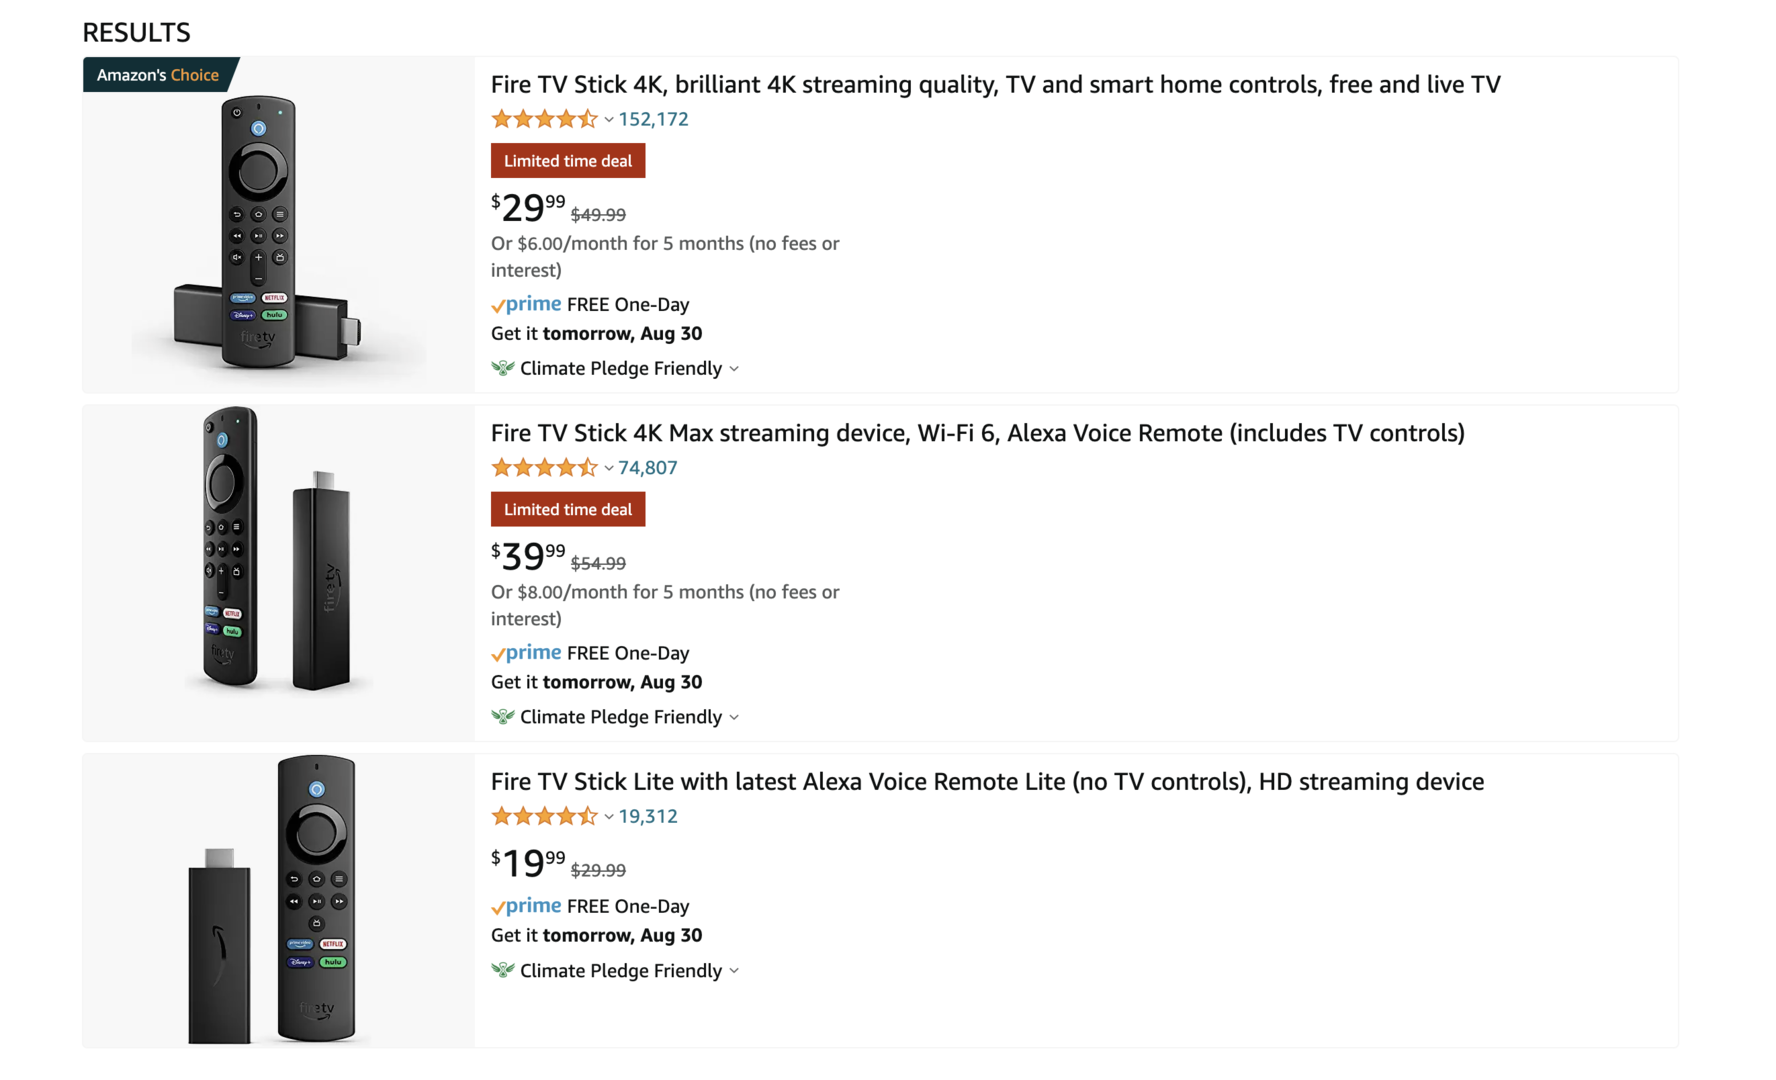Open the Fire TV Stick 4K product title
Screen dimensions: 1776x1080
995,84
